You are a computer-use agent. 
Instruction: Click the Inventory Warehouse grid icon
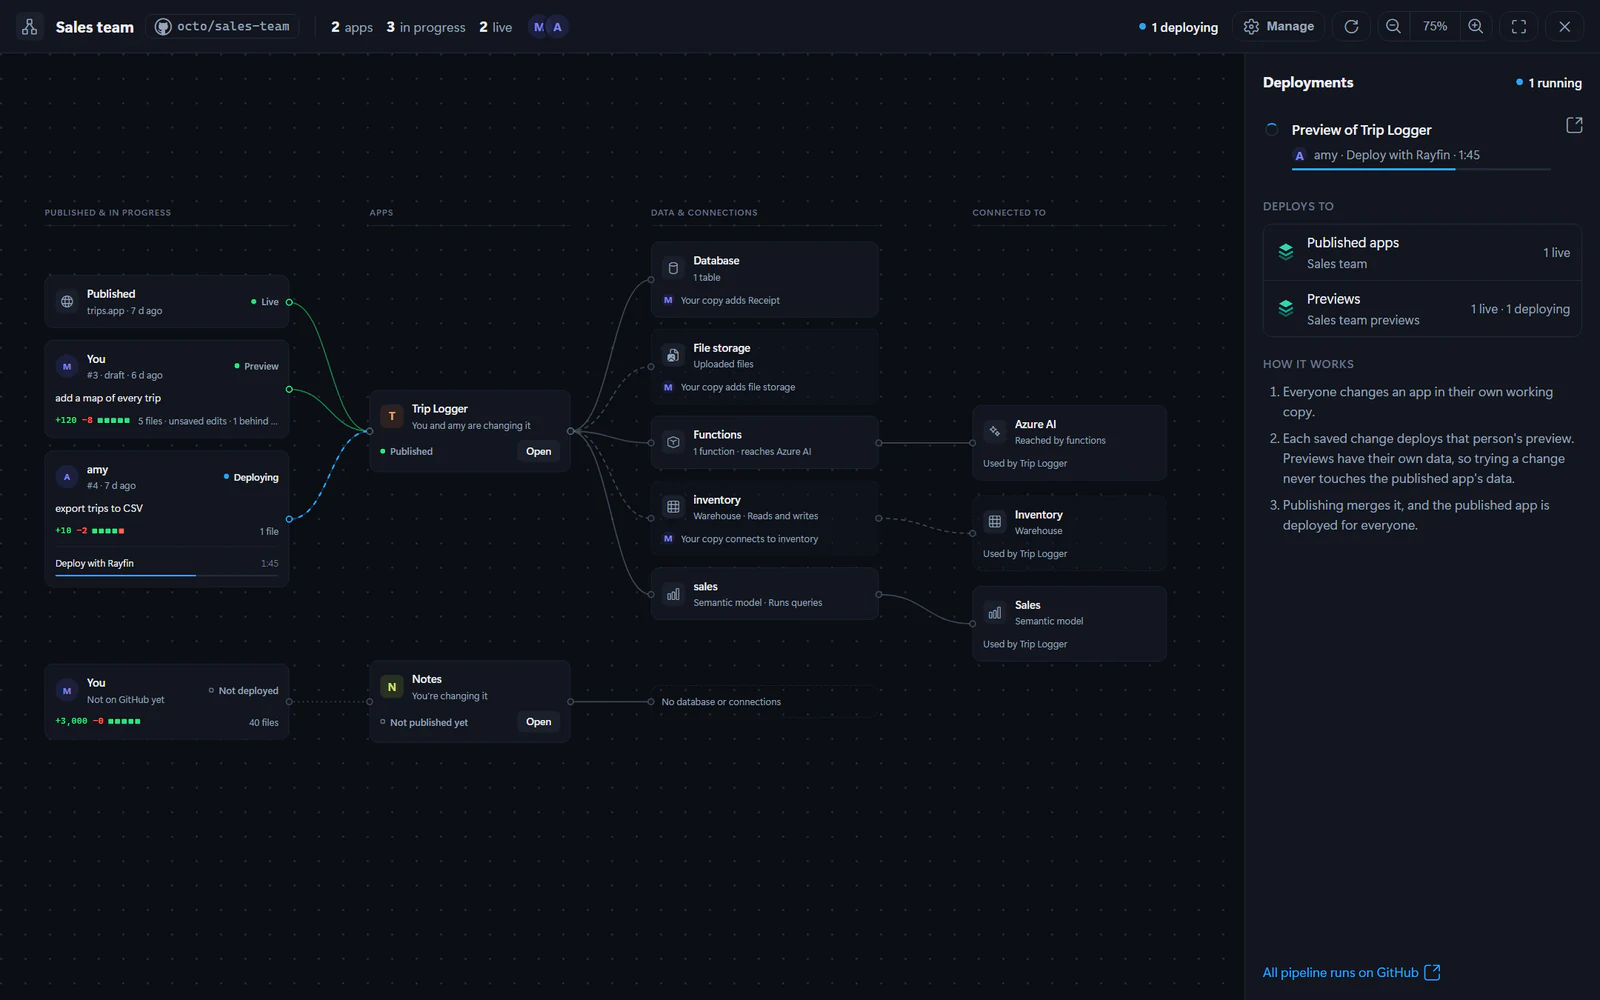pyautogui.click(x=994, y=521)
